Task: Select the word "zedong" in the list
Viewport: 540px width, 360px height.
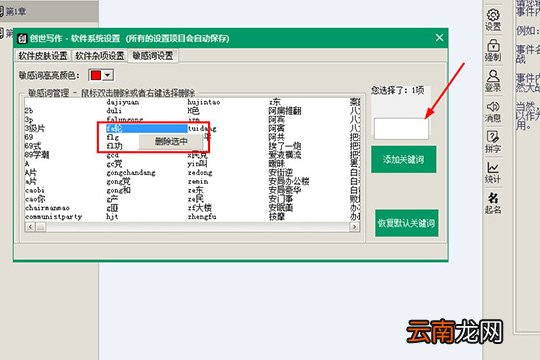Action: (x=200, y=173)
